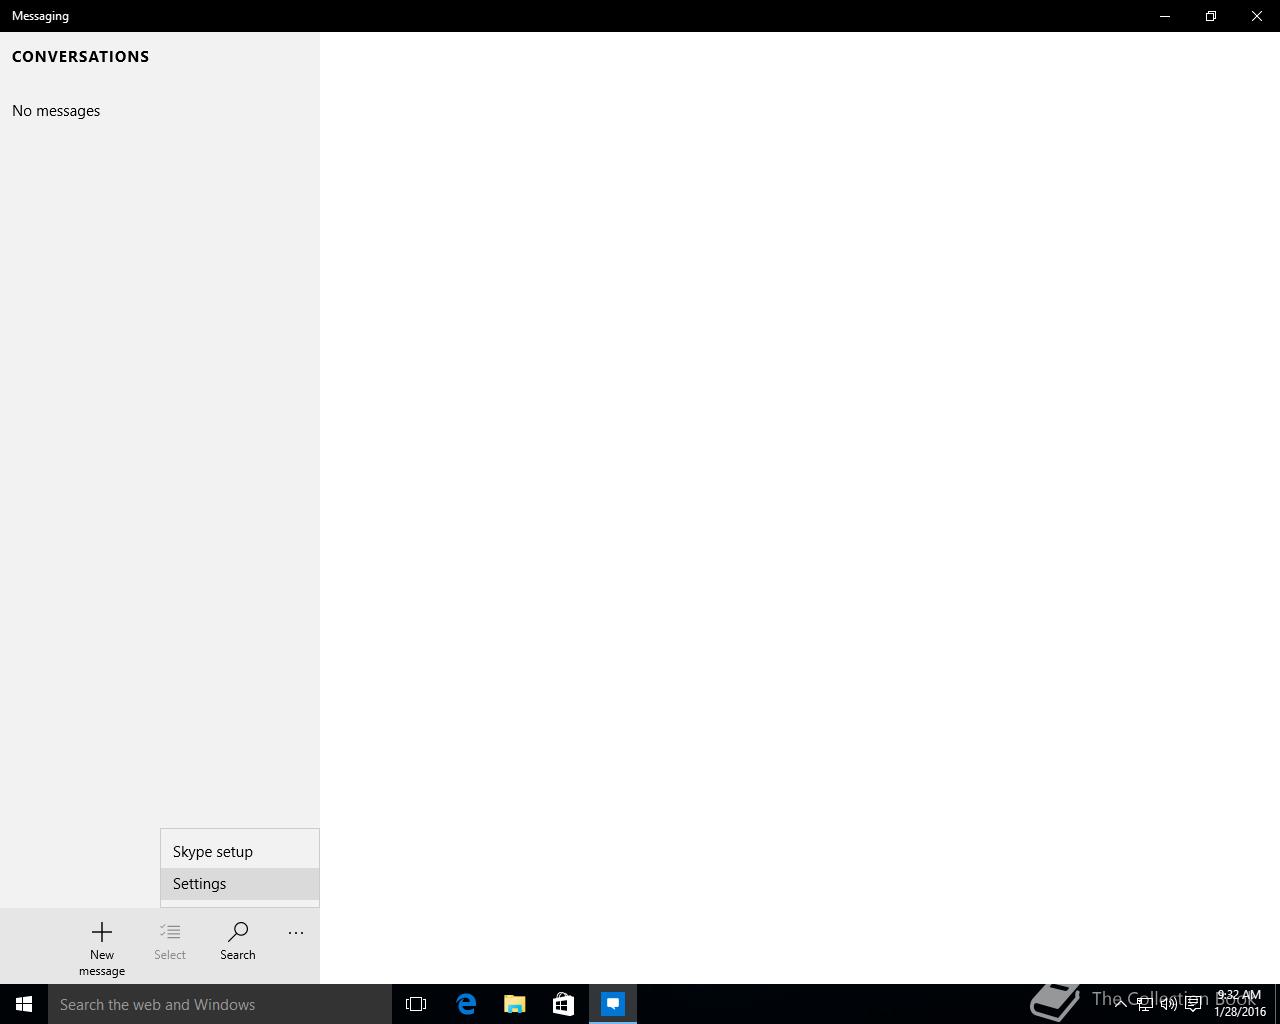Open the Windows Start menu
Screen dimensions: 1280x1024
(x=24, y=1004)
